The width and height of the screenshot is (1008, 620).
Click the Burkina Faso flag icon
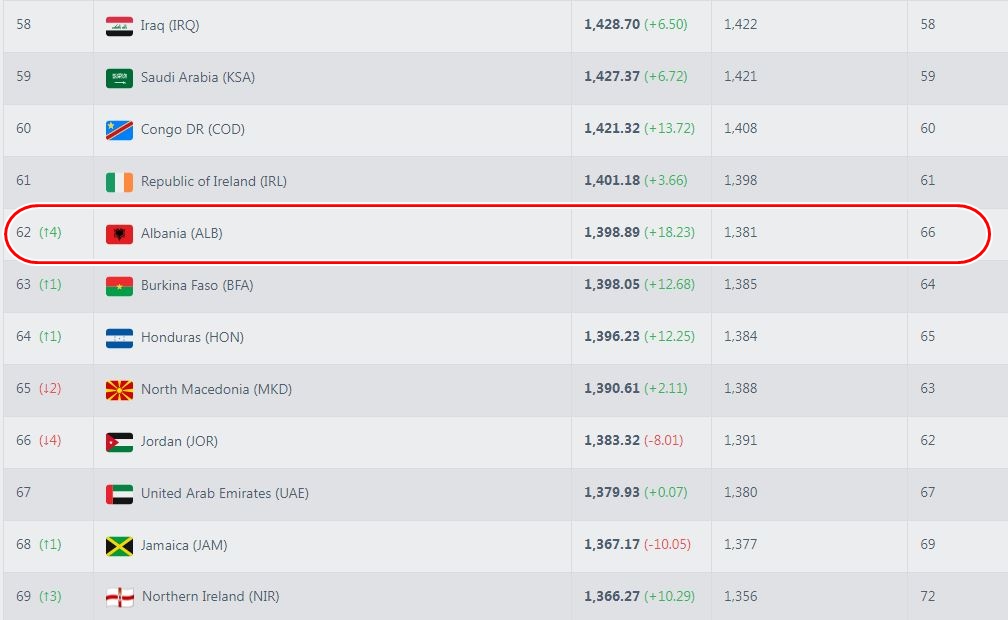pyautogui.click(x=119, y=286)
